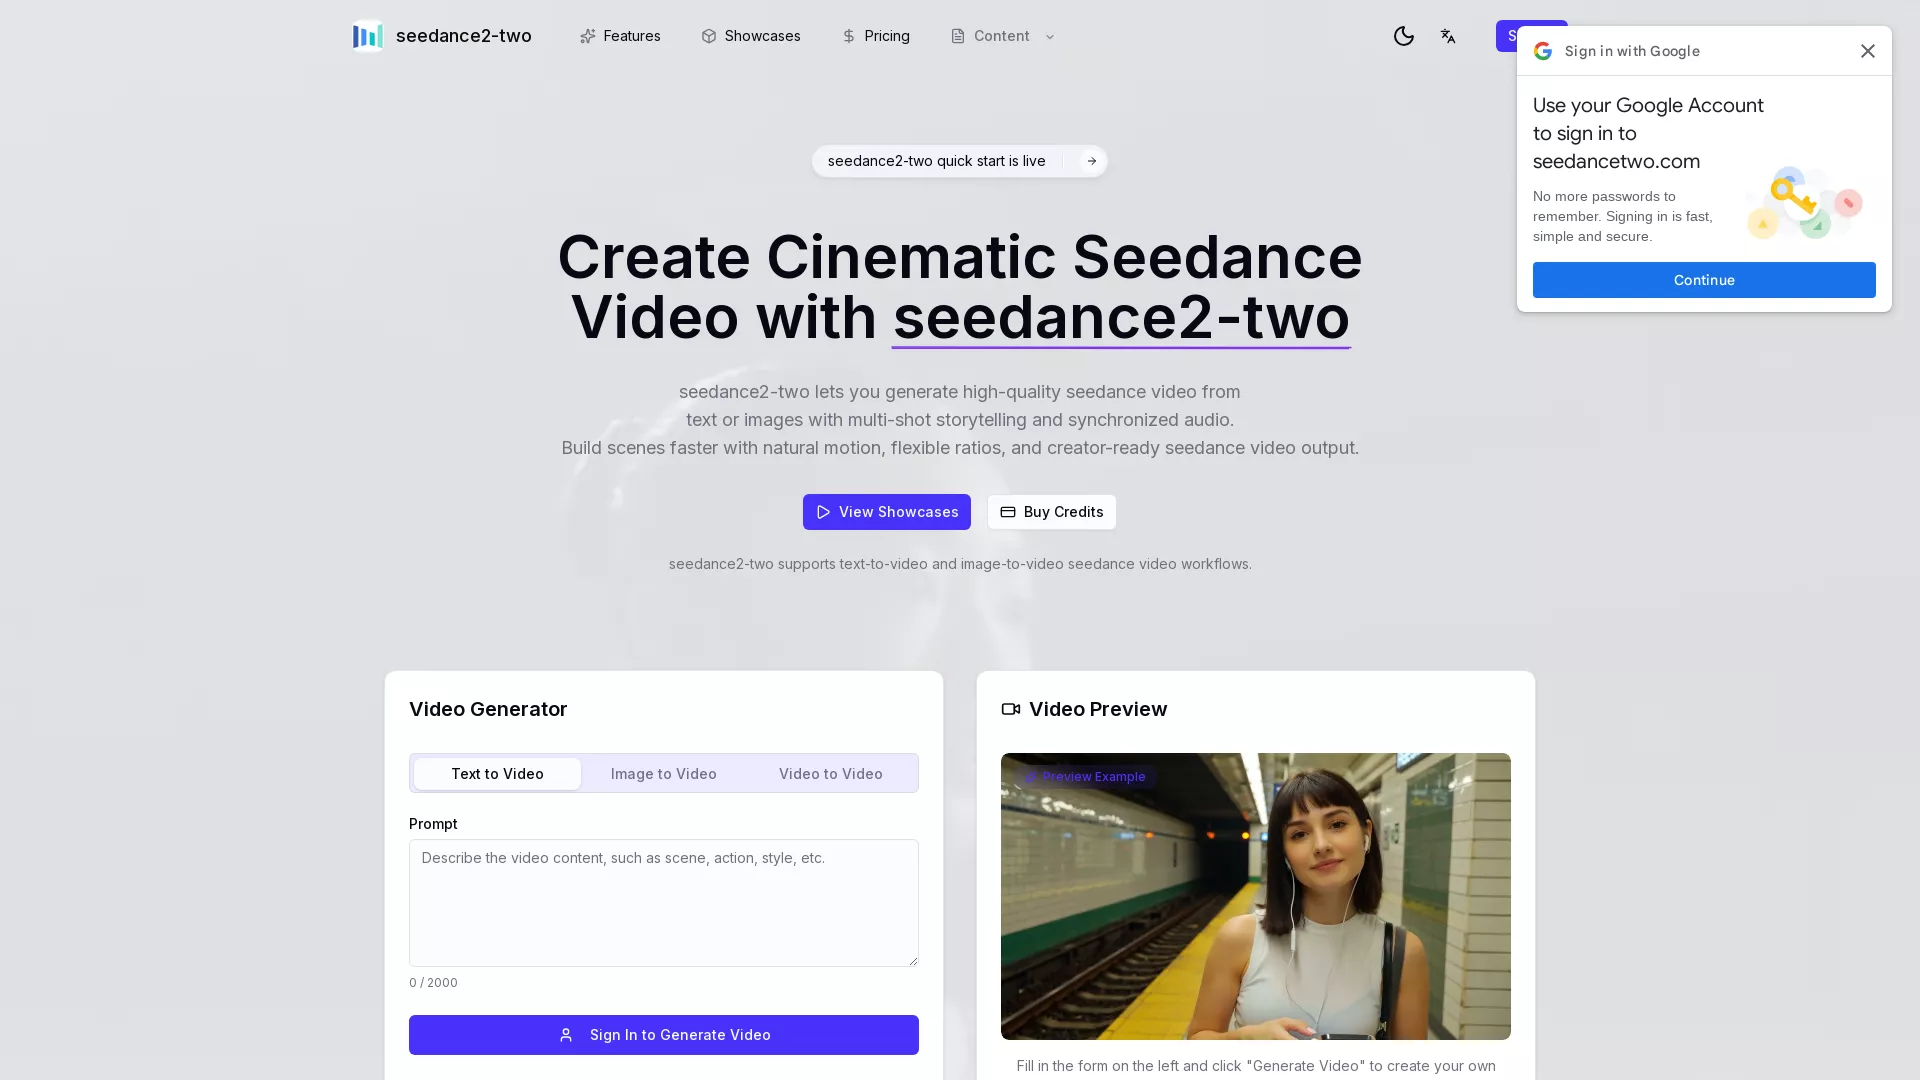The width and height of the screenshot is (1920, 1080).
Task: Click the sparkles icon next to Features
Action: pyautogui.click(x=588, y=36)
